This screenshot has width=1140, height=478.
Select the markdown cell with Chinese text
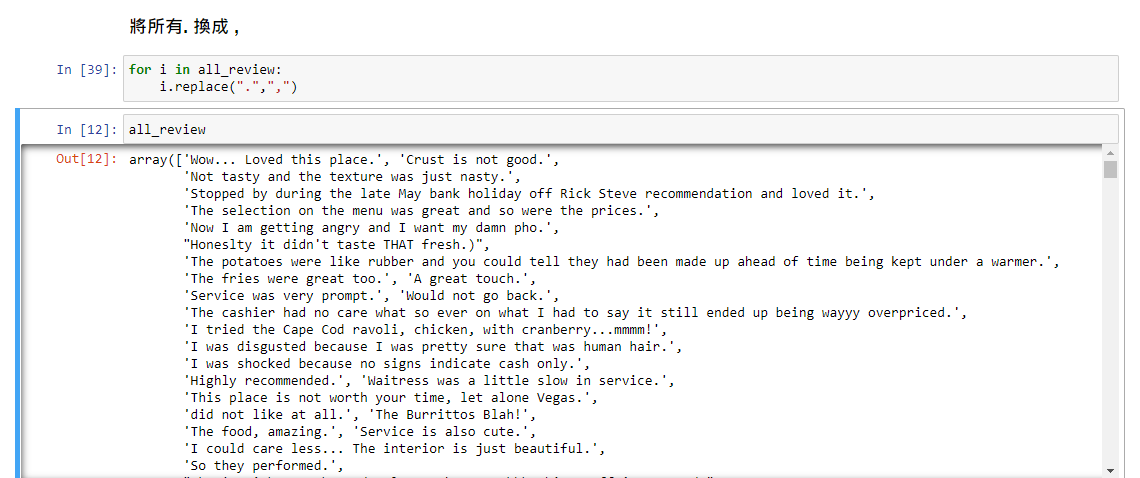185,28
